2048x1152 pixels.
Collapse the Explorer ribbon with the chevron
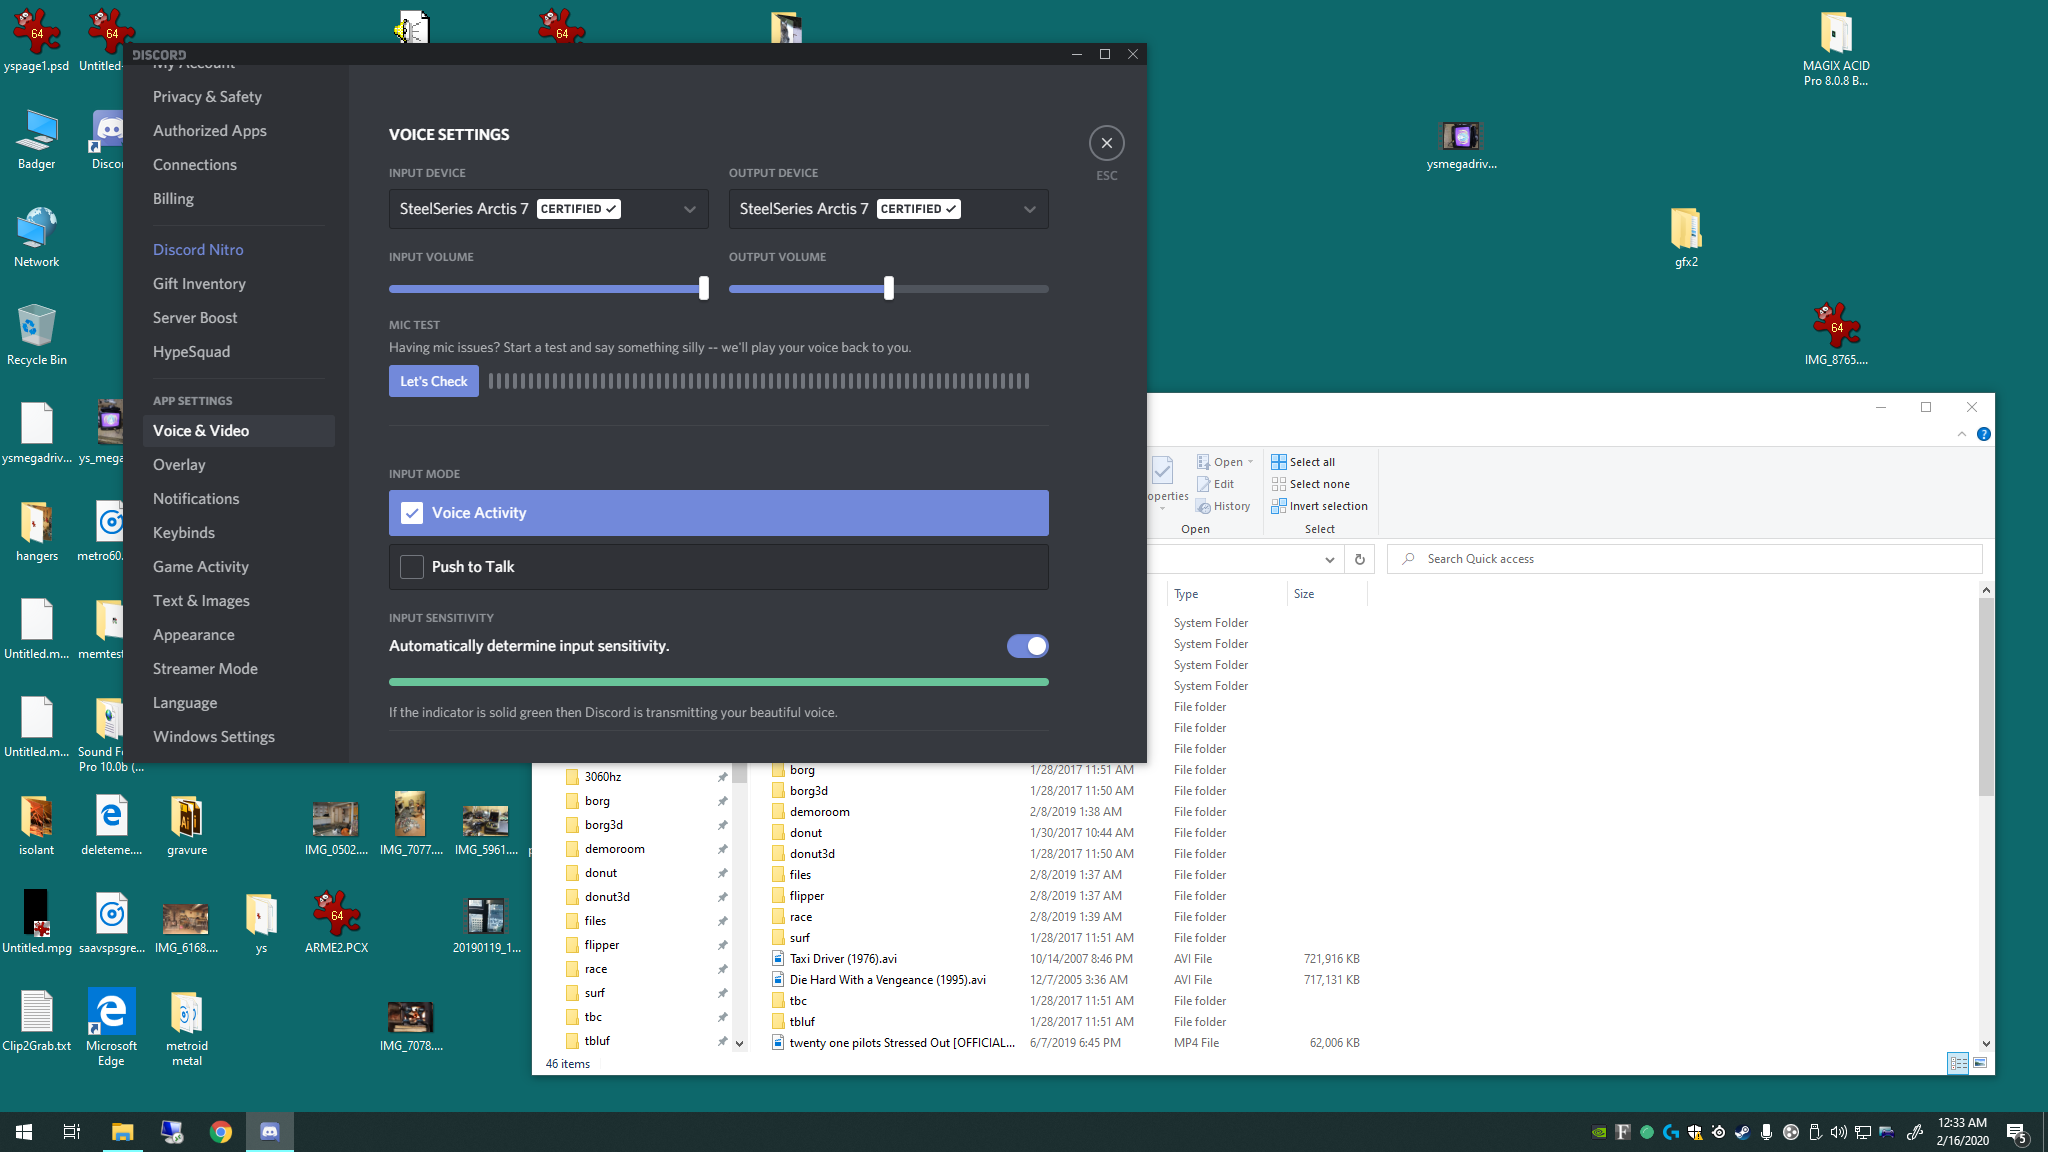click(x=1962, y=434)
